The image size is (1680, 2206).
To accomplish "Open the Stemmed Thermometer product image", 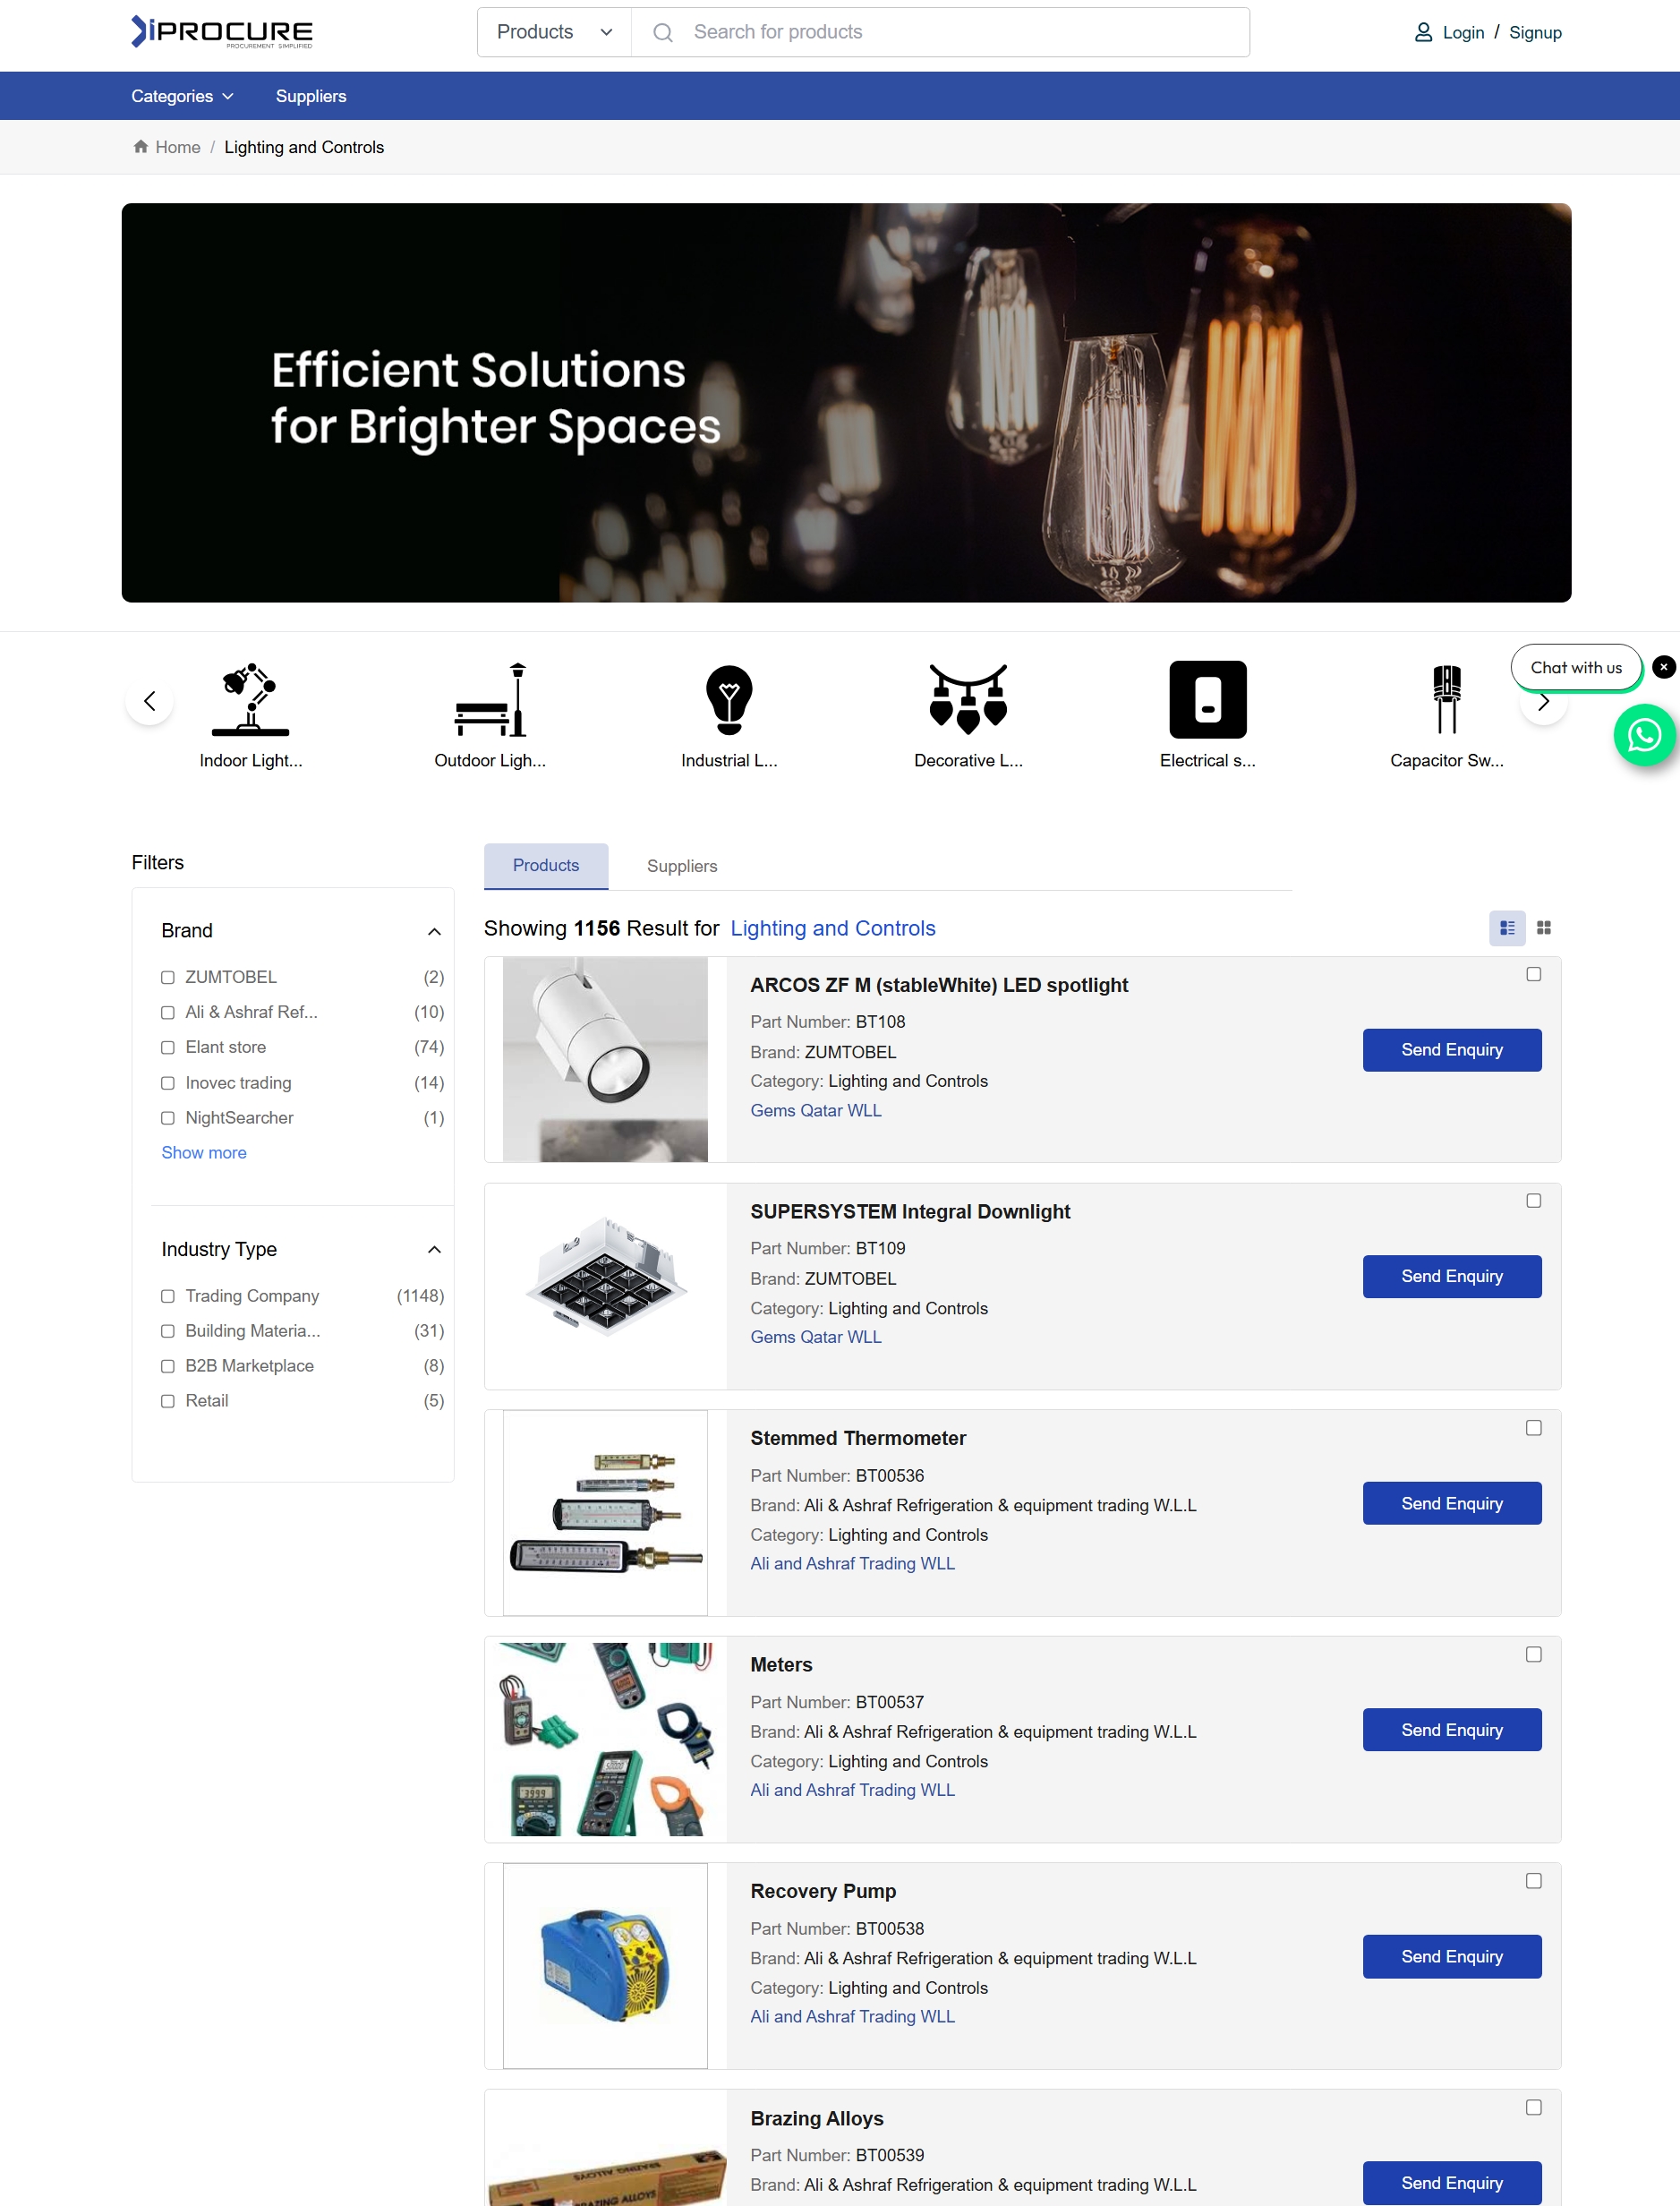I will (x=605, y=1513).
